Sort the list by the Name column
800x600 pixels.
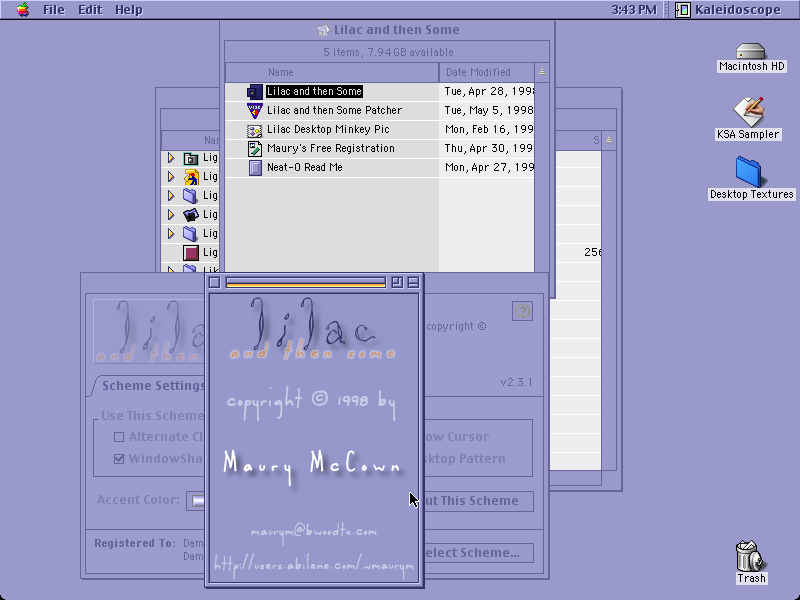tap(332, 72)
